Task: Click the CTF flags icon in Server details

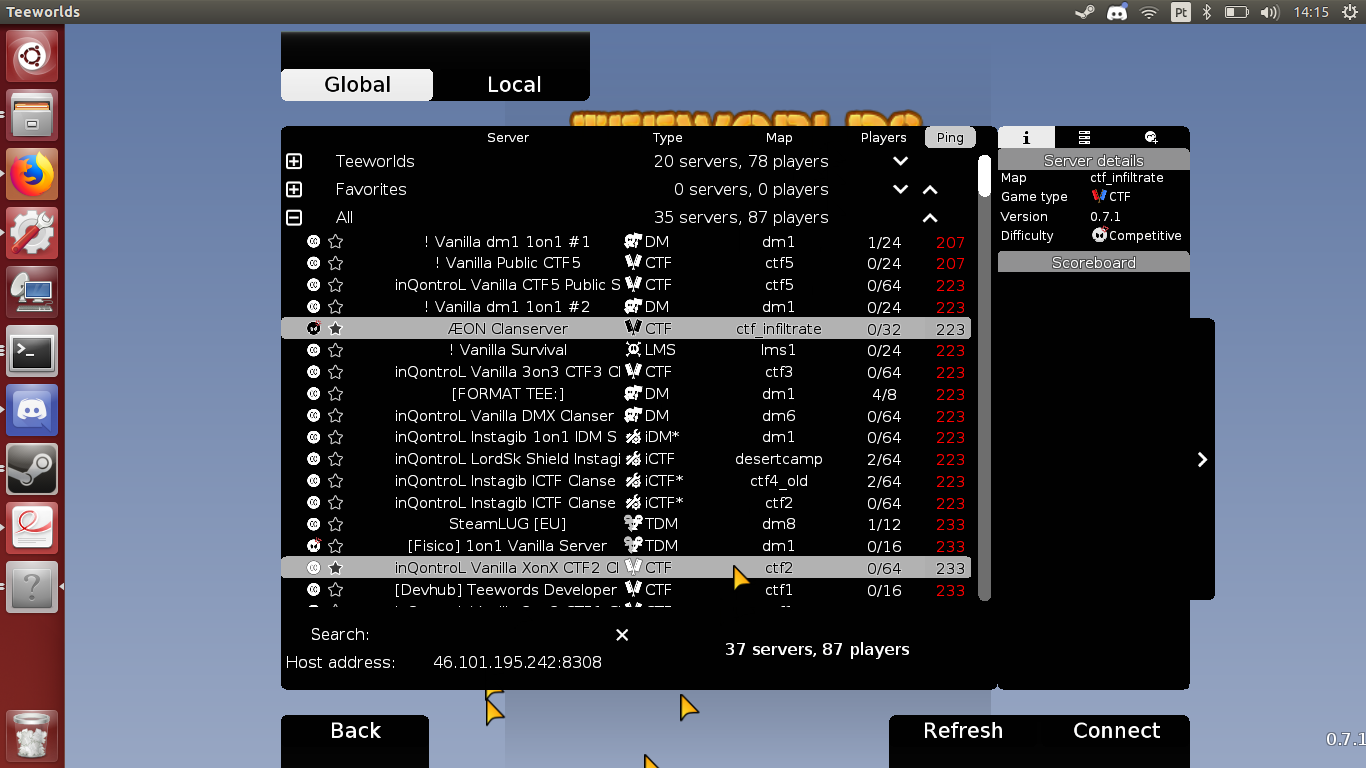Action: coord(1099,196)
